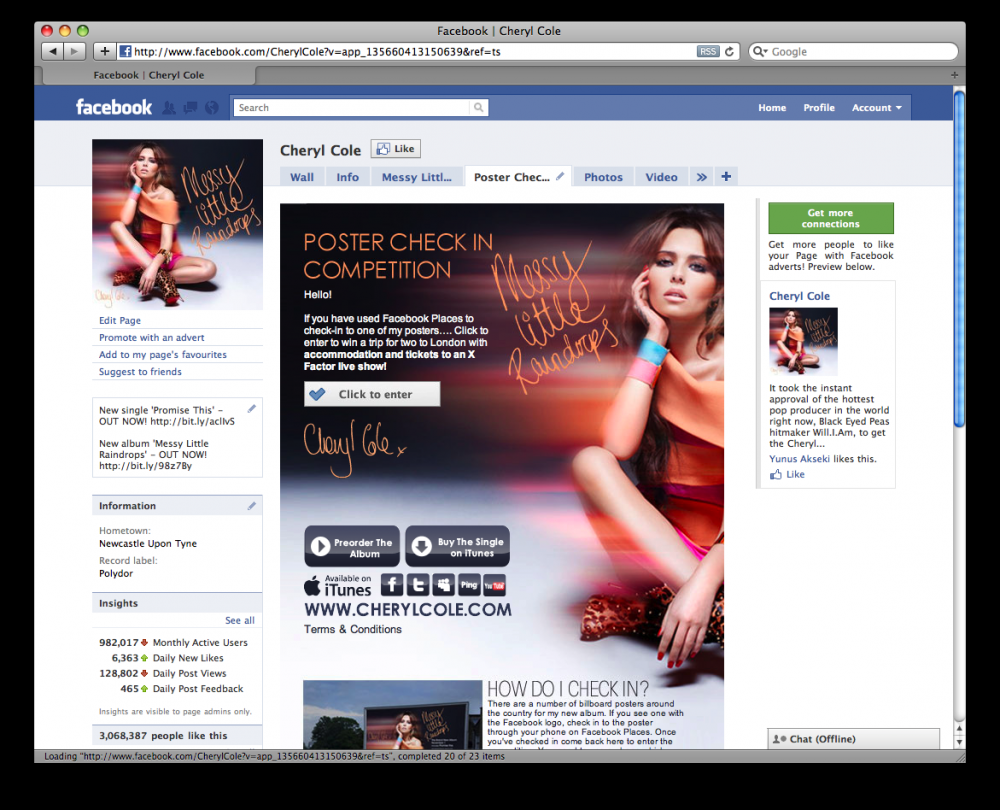The width and height of the screenshot is (1000, 810).
Task: Click the blue vertical scrollbar thumb
Action: tap(959, 258)
